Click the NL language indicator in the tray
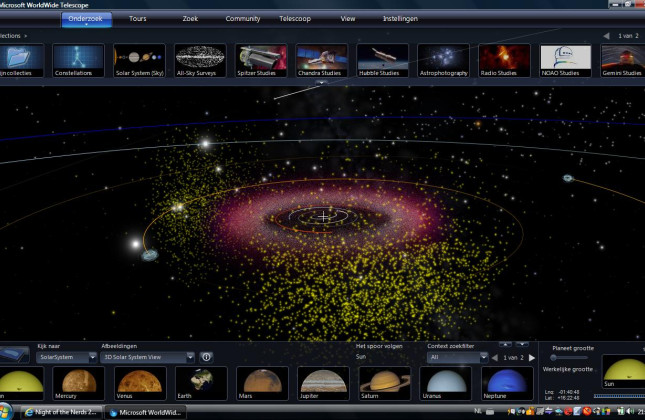 coord(478,411)
